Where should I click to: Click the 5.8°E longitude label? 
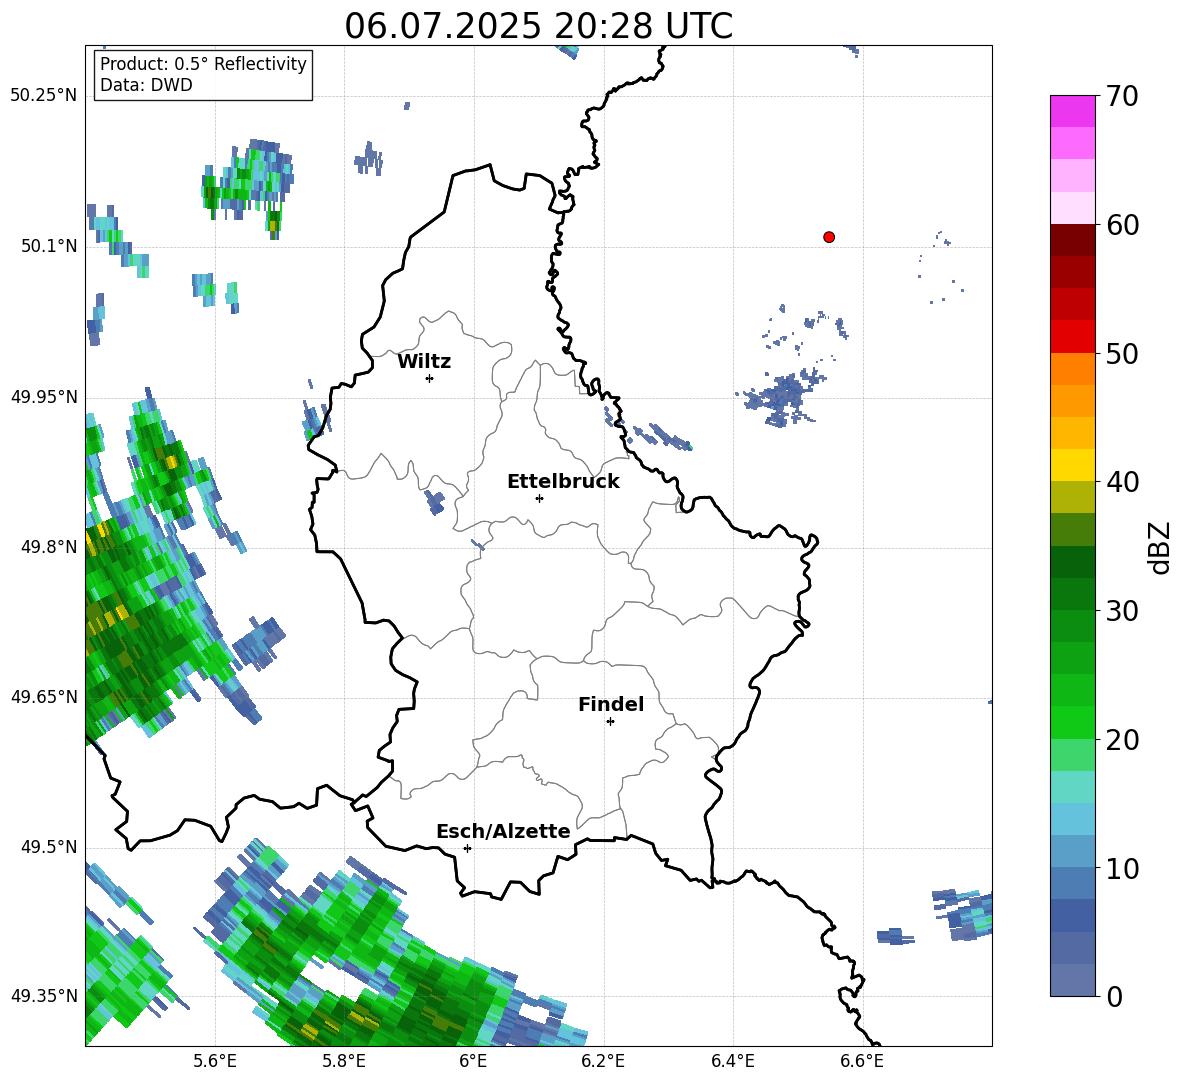[344, 1061]
